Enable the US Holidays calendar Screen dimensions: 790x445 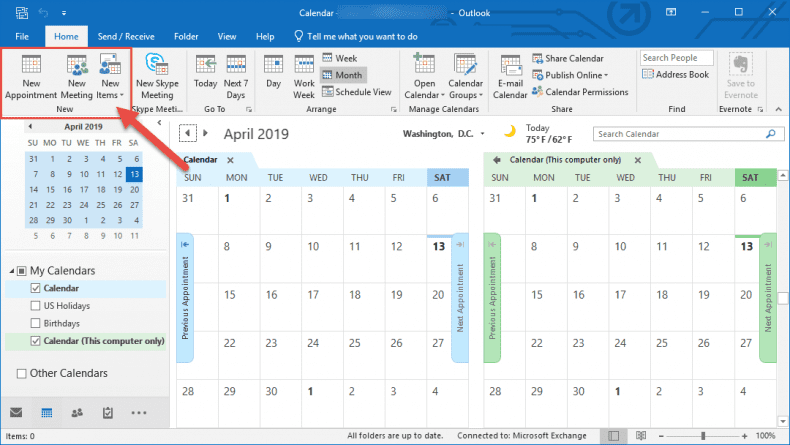tap(37, 306)
